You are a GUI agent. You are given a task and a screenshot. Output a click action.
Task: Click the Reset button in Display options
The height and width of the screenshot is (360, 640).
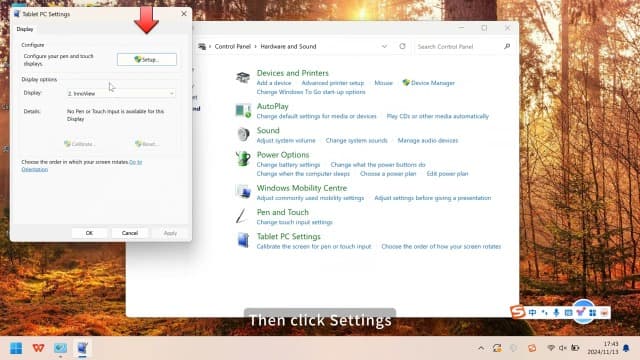coord(147,144)
